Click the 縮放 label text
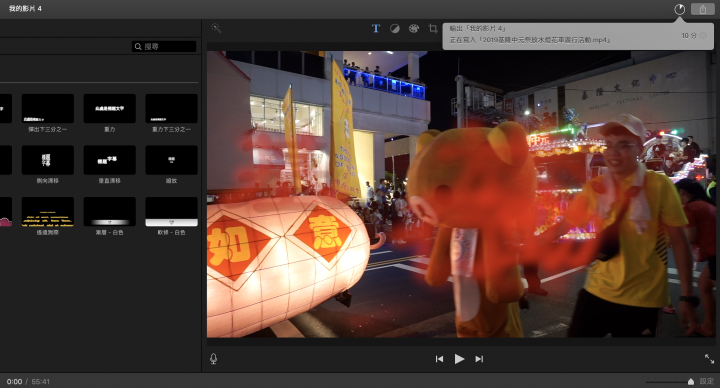Viewport: 720px width, 388px height. click(171, 181)
